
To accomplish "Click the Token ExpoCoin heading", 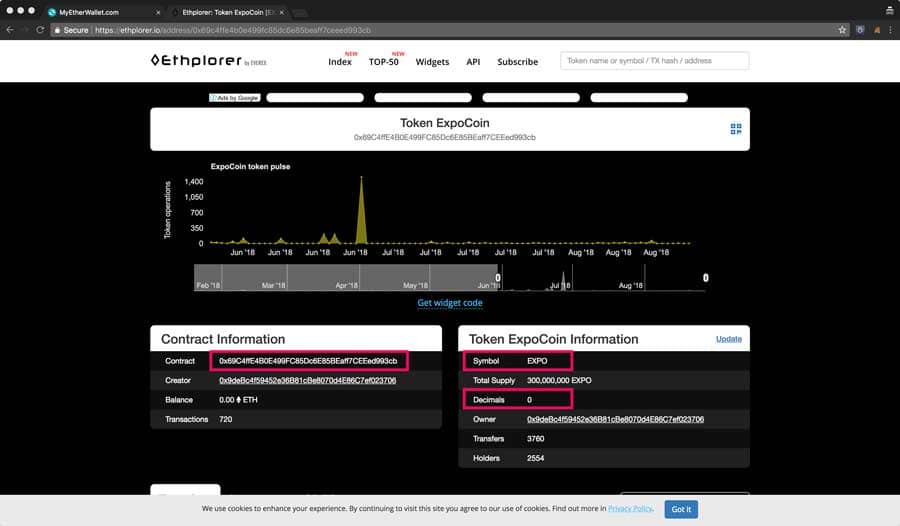I will click(445, 123).
